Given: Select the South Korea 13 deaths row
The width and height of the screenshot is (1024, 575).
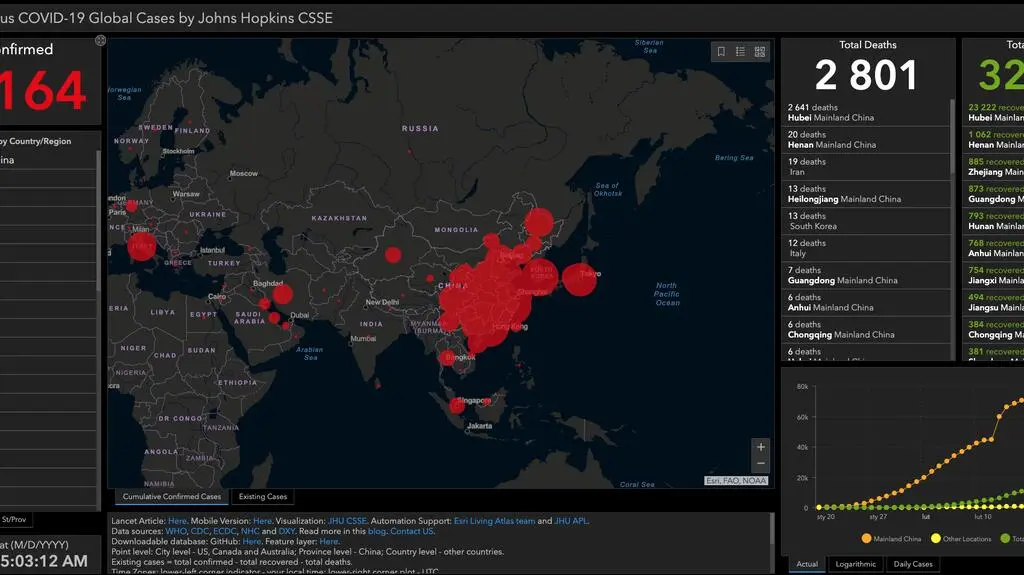Looking at the screenshot, I should (x=866, y=221).
